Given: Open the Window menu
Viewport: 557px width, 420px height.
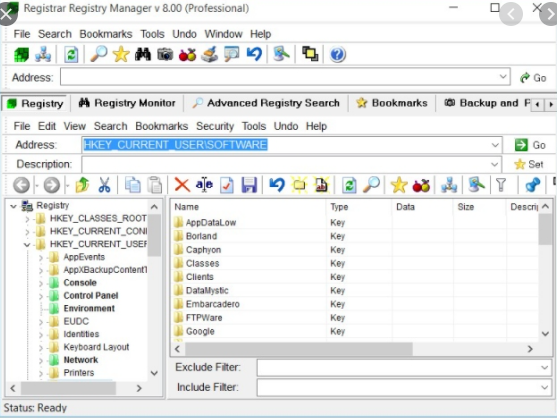Looking at the screenshot, I should [223, 34].
